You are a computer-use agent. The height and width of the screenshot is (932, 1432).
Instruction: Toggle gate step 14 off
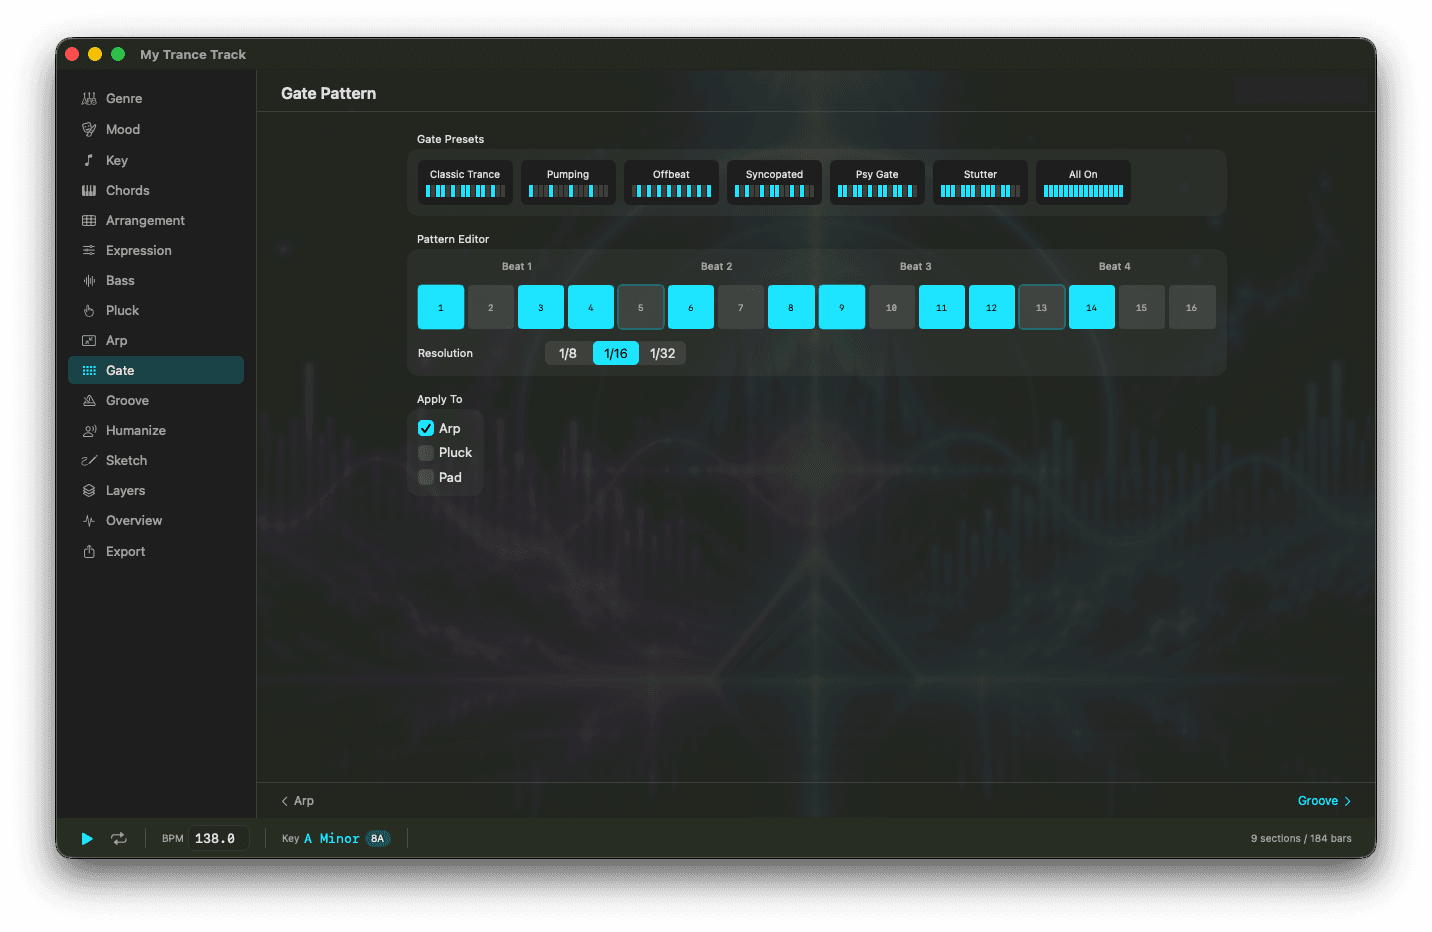1092,307
